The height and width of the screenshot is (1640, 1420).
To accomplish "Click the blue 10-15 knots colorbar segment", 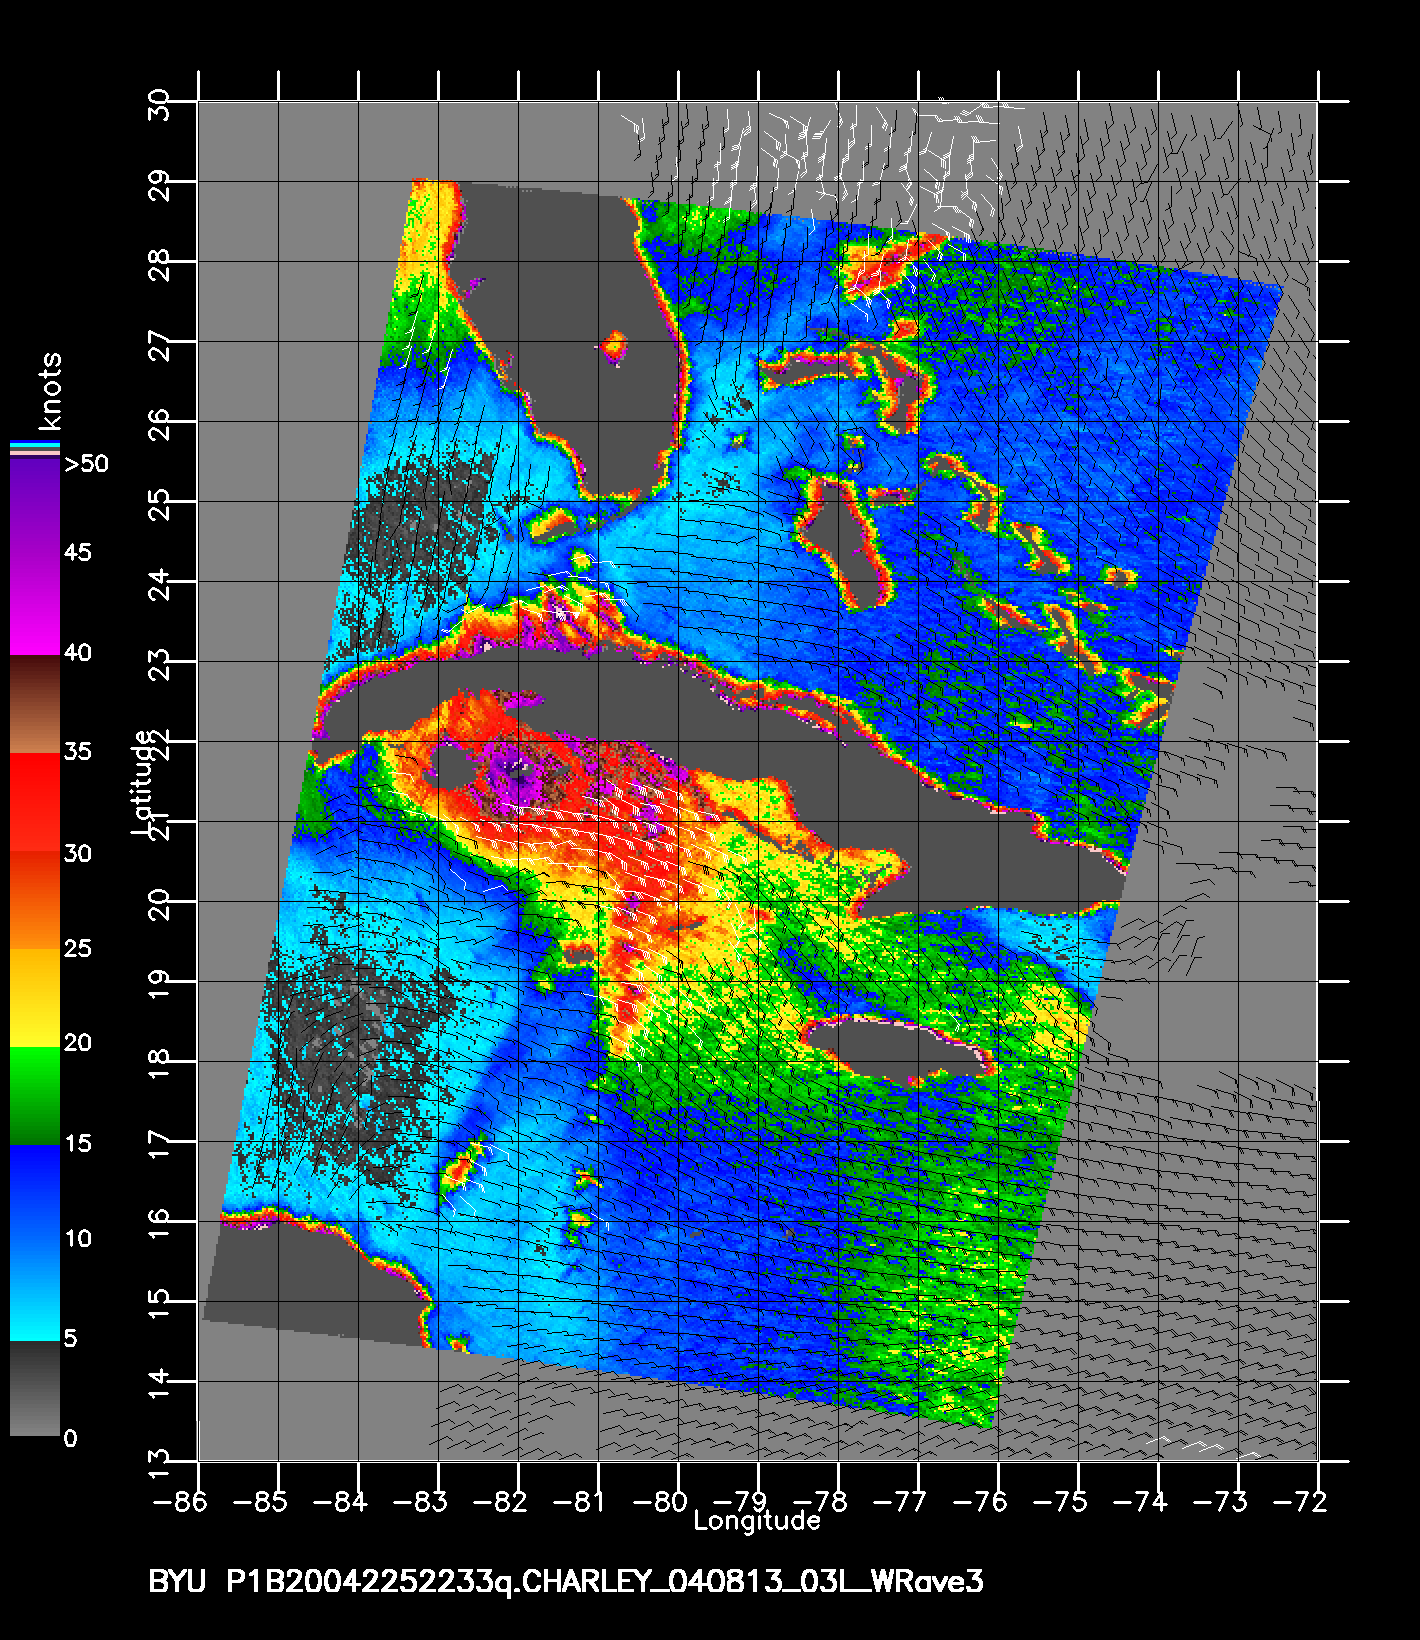I will tap(35, 1193).
